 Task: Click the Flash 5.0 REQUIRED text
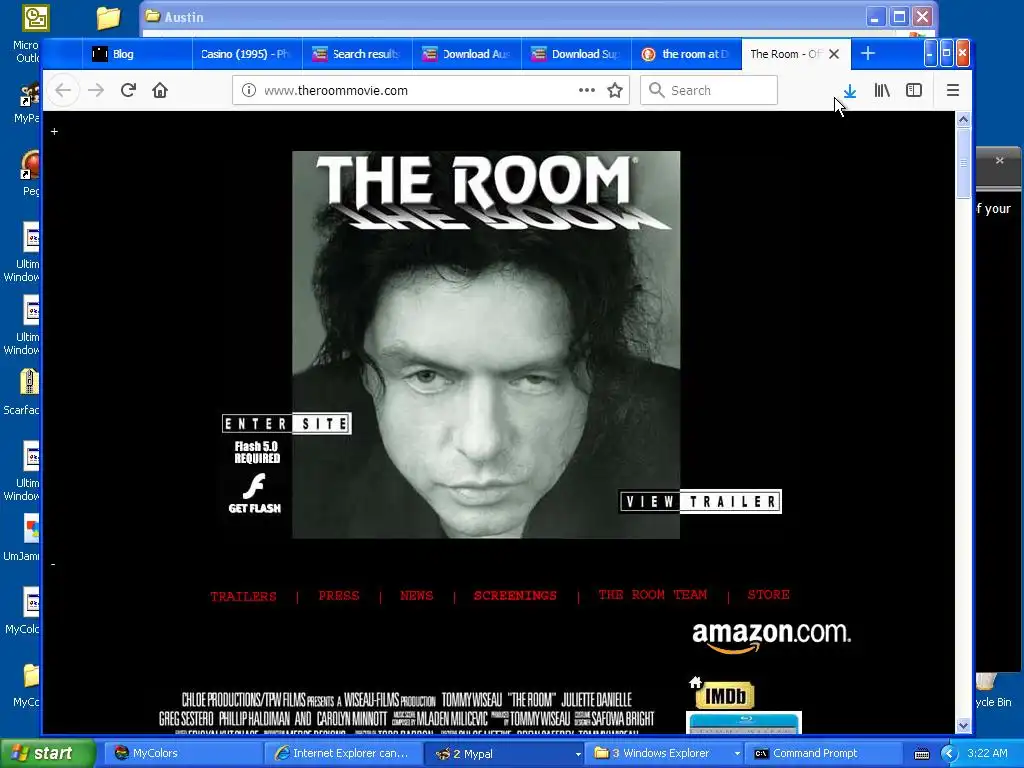coord(257,452)
